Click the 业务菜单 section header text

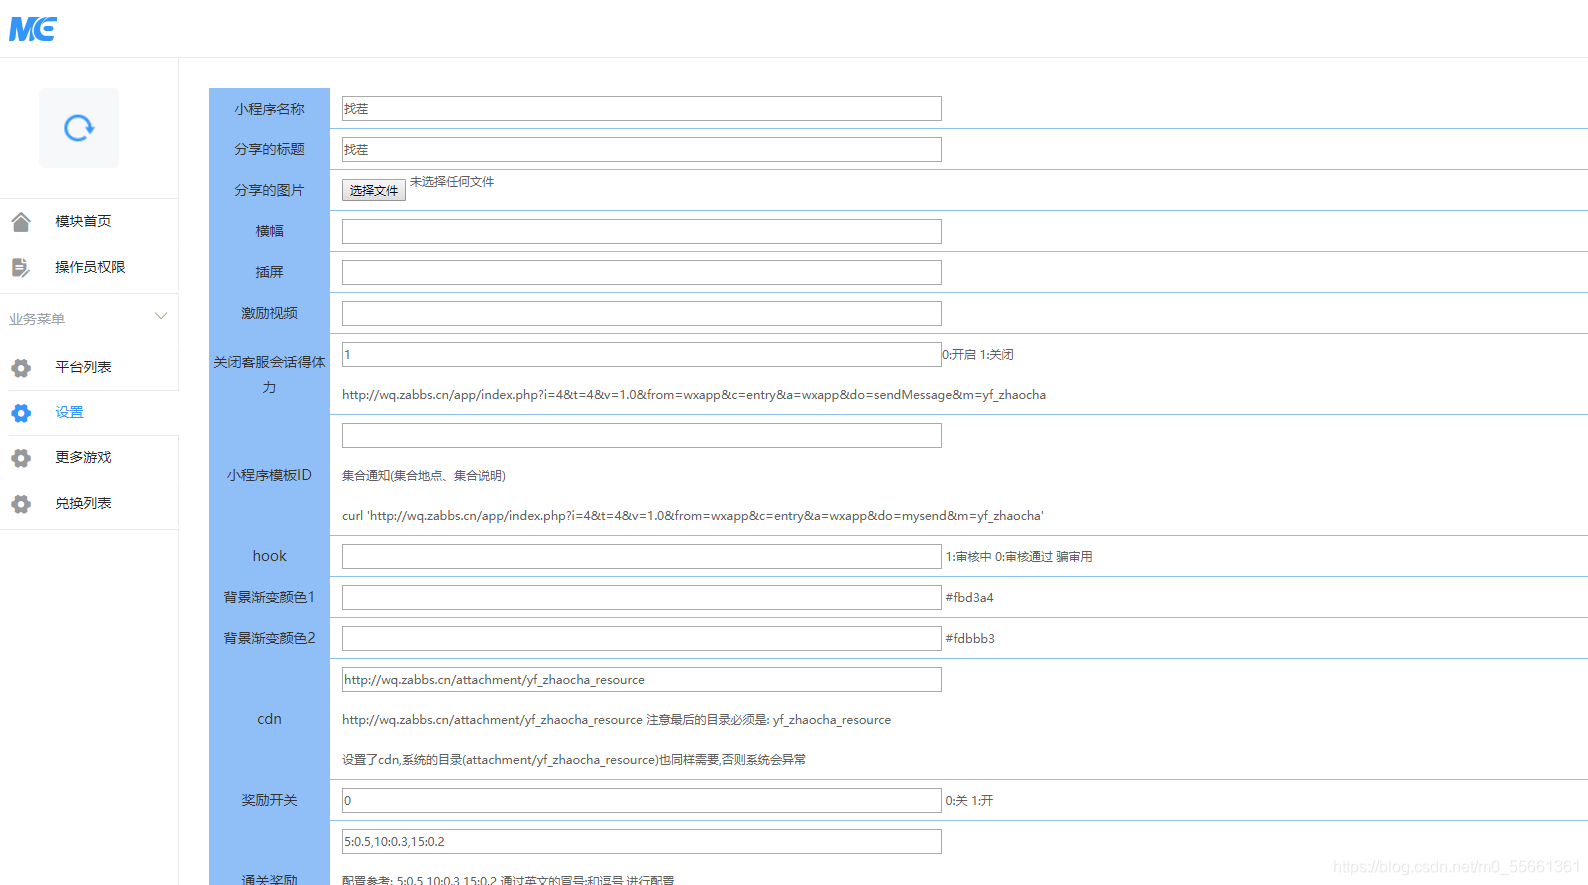[37, 319]
